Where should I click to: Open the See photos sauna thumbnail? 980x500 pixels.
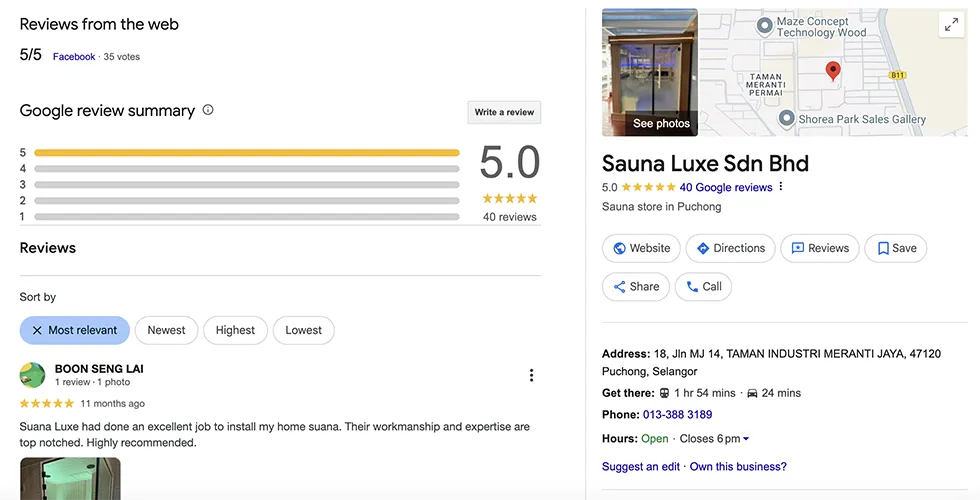(x=650, y=72)
